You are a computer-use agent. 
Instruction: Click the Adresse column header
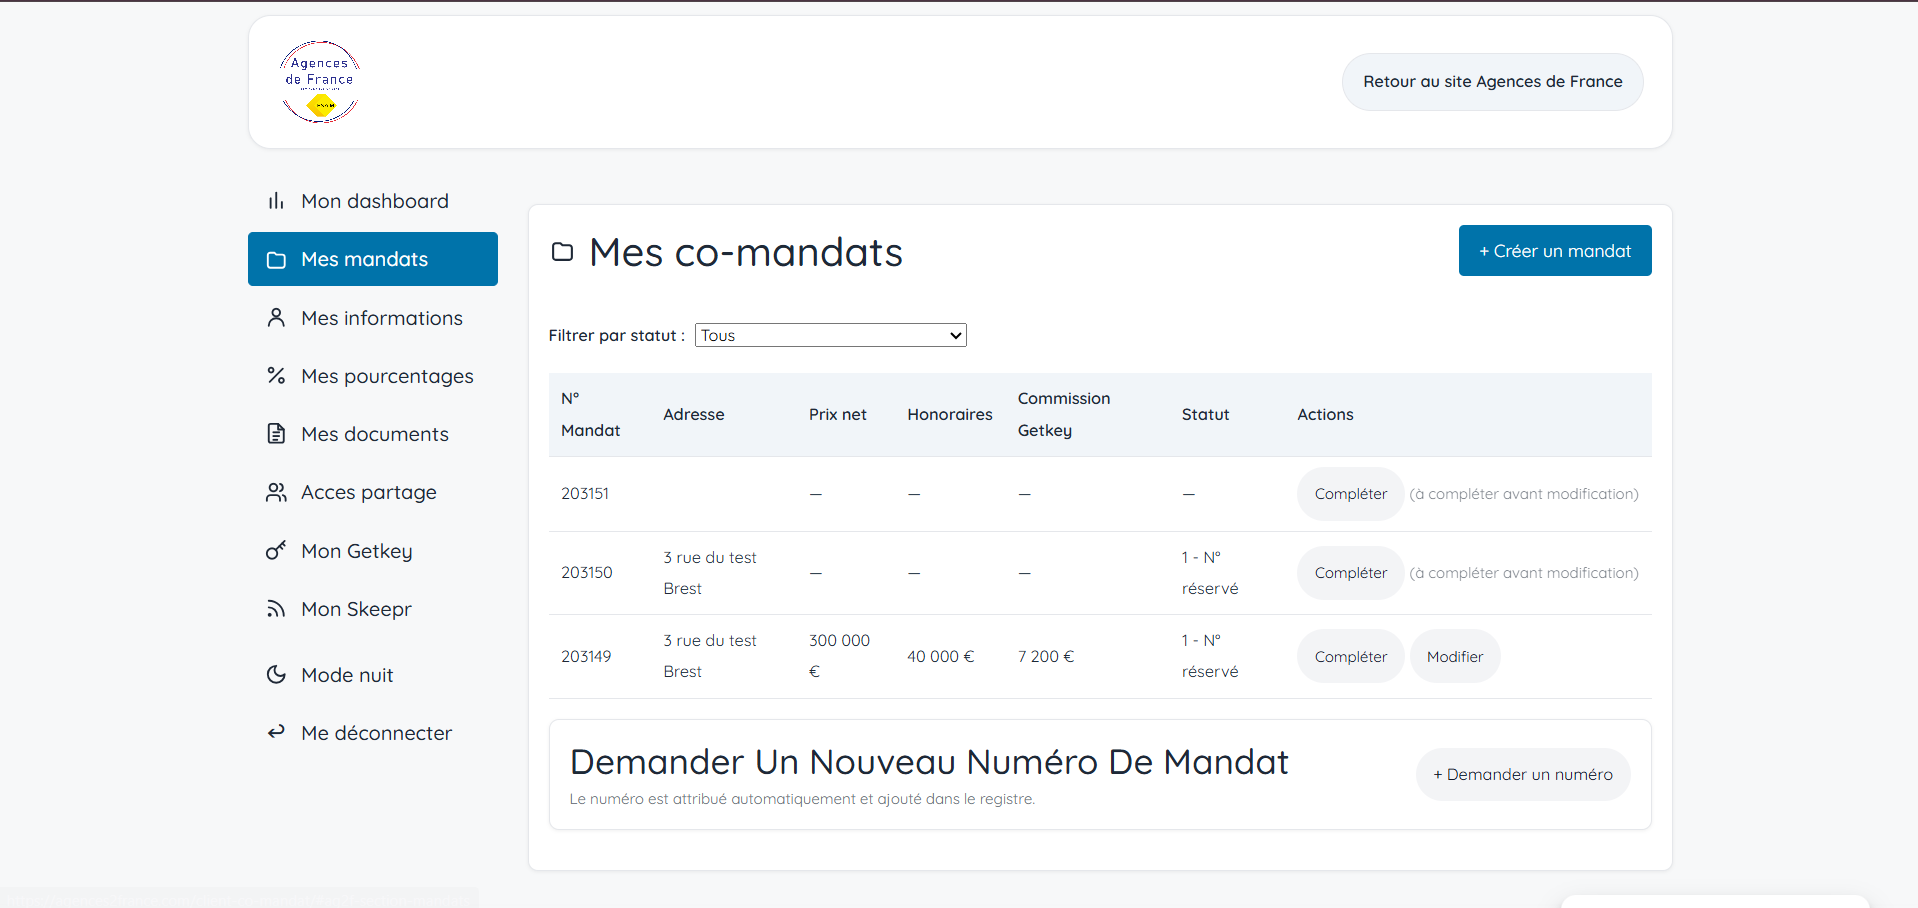pyautogui.click(x=694, y=415)
